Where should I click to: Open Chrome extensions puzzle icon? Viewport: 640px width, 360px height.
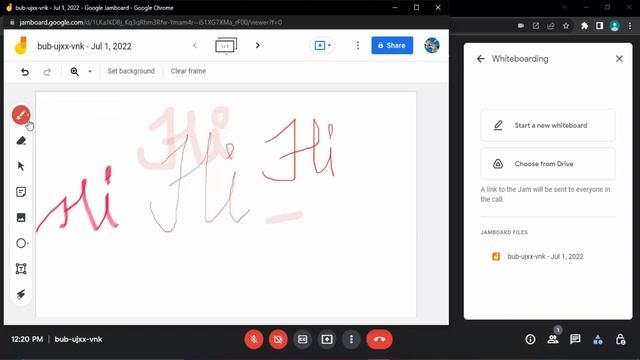click(584, 26)
